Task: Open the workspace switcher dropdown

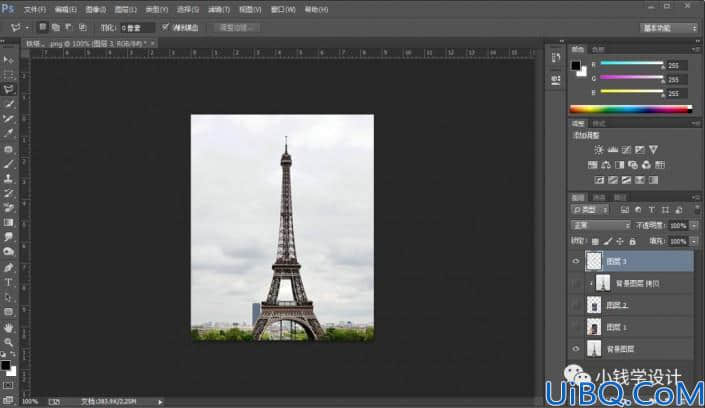Action: click(x=669, y=28)
